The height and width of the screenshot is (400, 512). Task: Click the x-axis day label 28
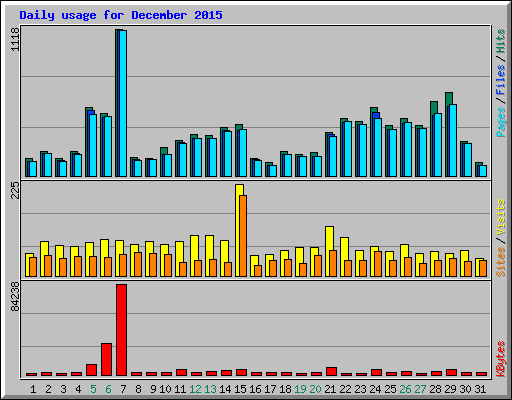click(435, 389)
